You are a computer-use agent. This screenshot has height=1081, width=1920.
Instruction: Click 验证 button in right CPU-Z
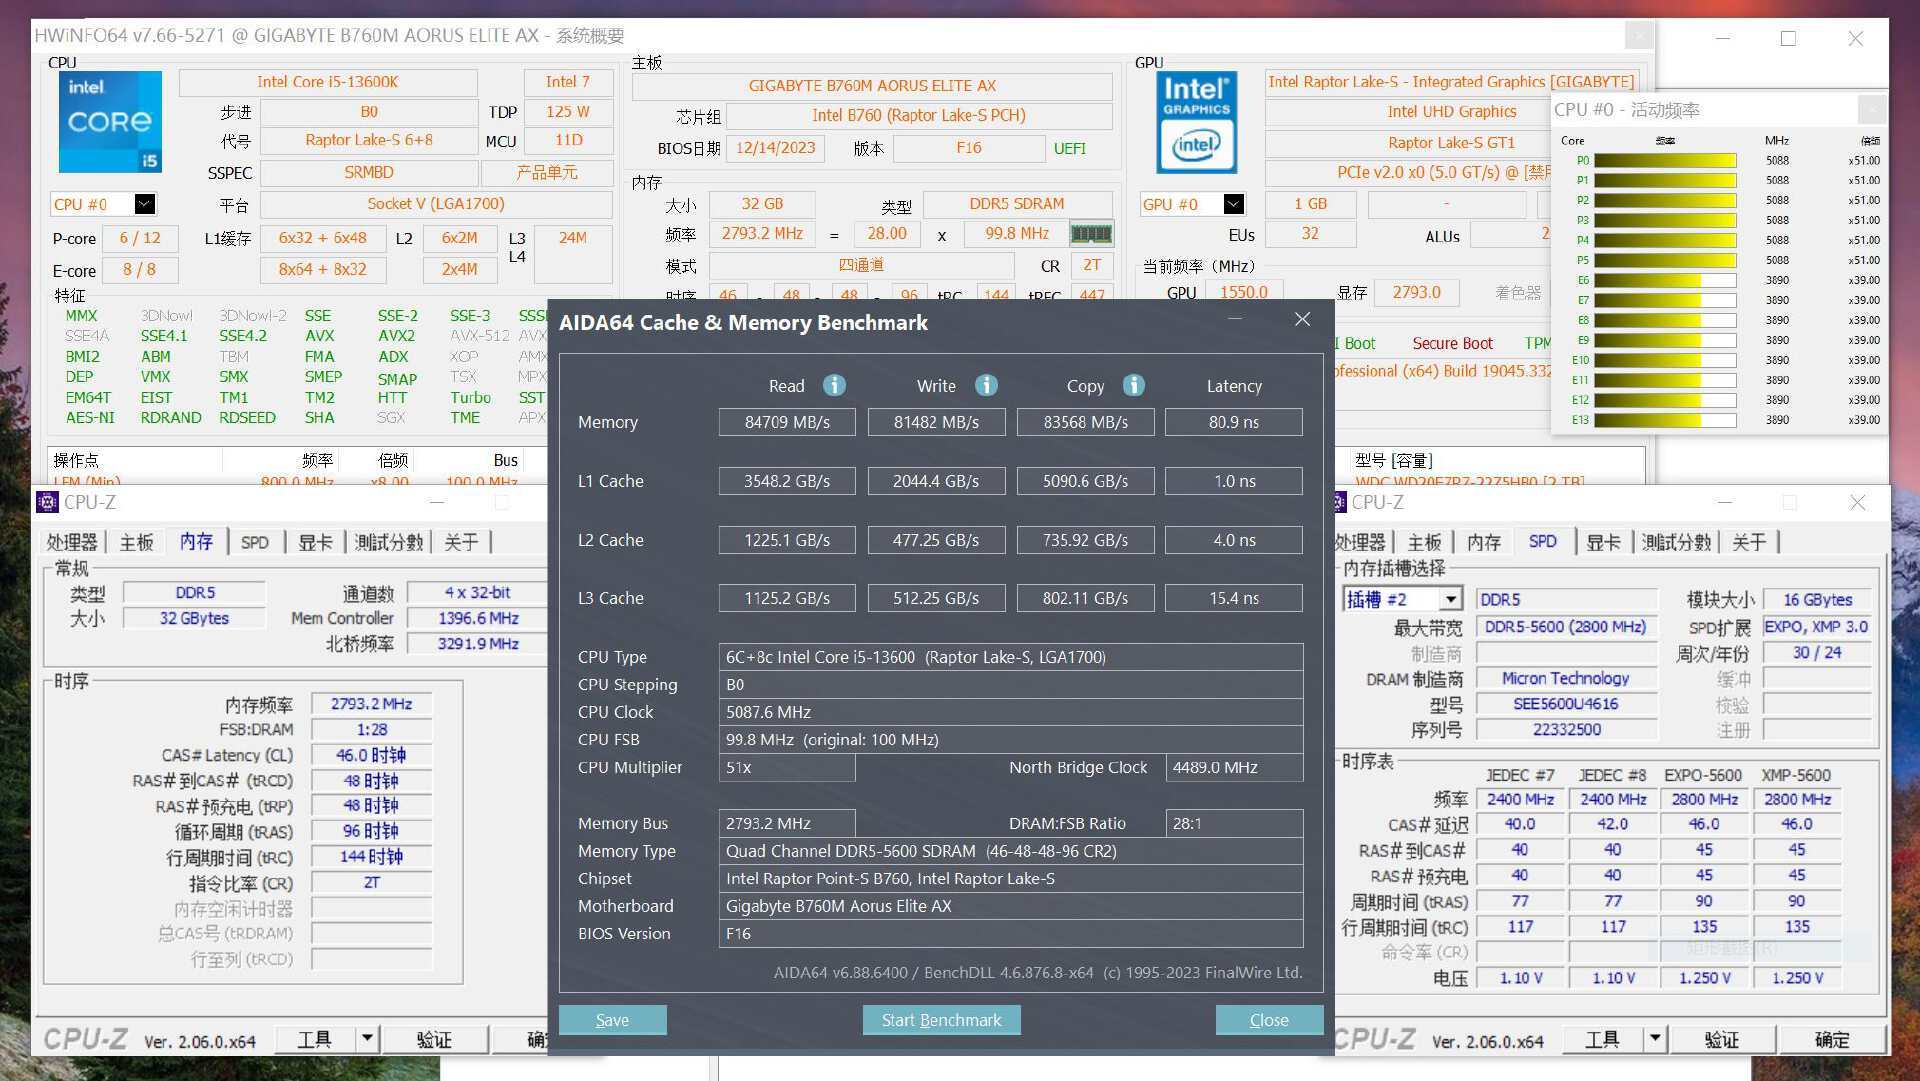[1722, 1039]
